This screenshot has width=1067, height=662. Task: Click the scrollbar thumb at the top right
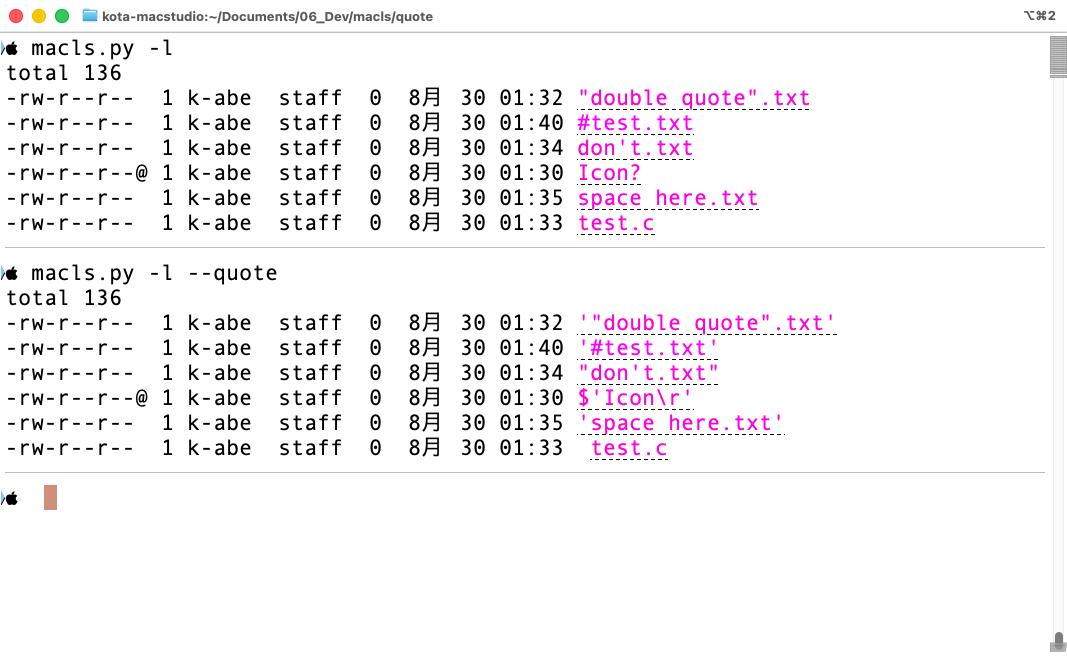tap(1058, 56)
